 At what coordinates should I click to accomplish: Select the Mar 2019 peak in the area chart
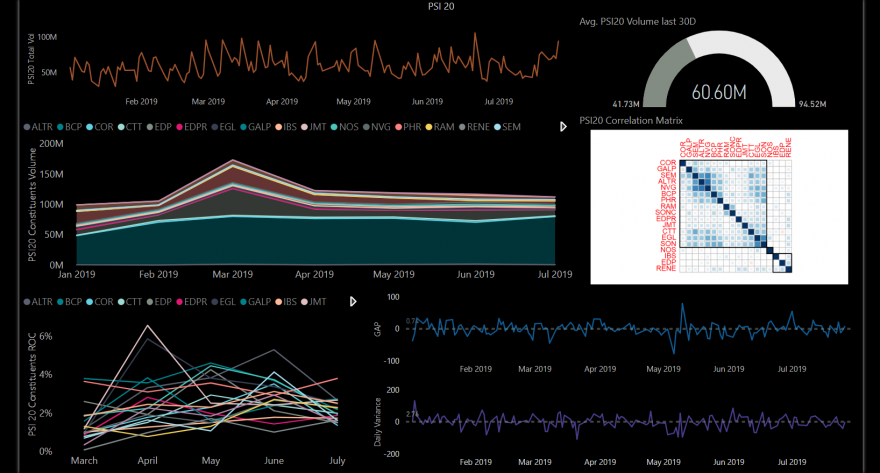coord(233,160)
